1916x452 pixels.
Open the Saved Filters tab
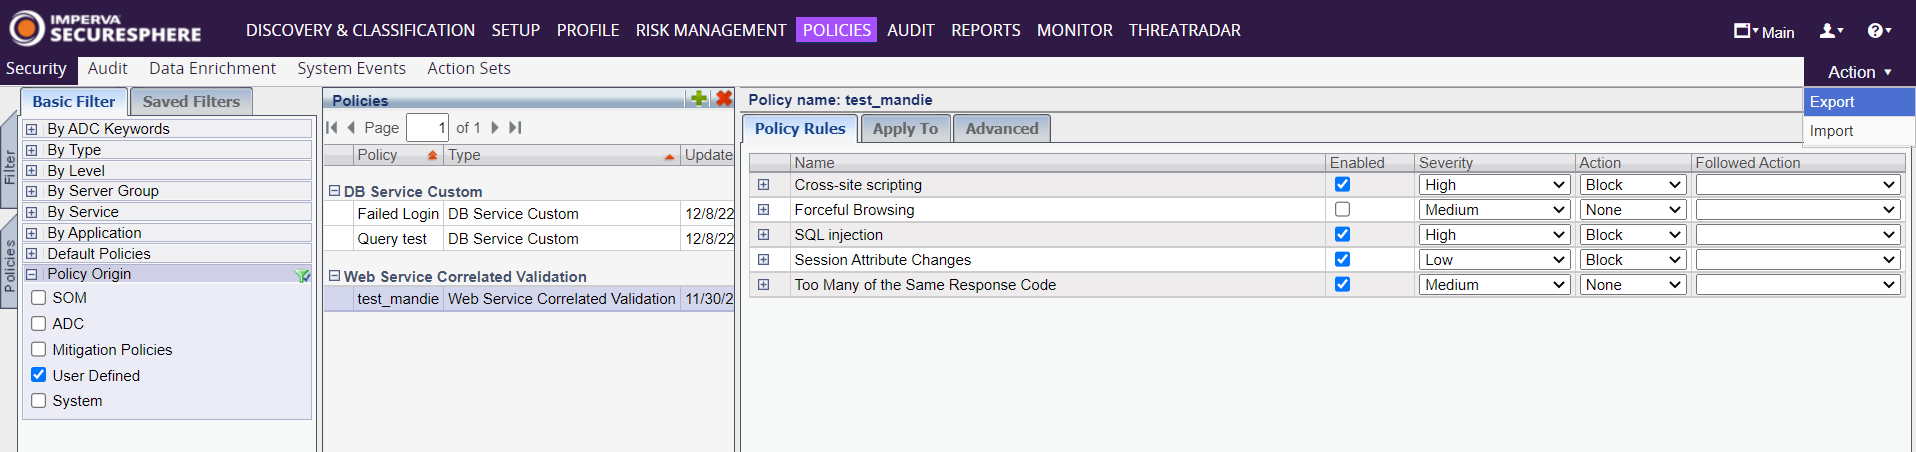click(x=191, y=101)
